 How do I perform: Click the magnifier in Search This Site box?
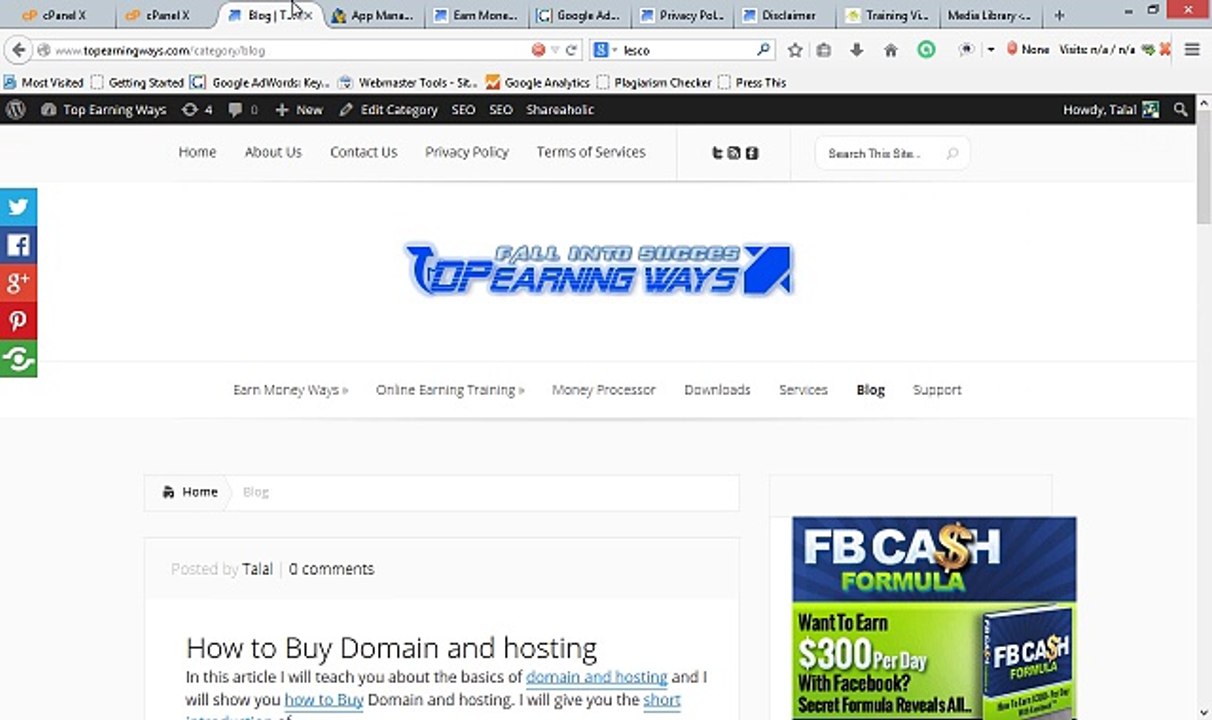pos(952,154)
